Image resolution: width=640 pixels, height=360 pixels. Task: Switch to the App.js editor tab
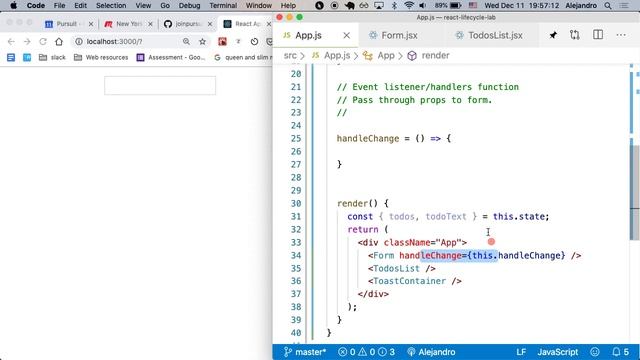pyautogui.click(x=308, y=36)
